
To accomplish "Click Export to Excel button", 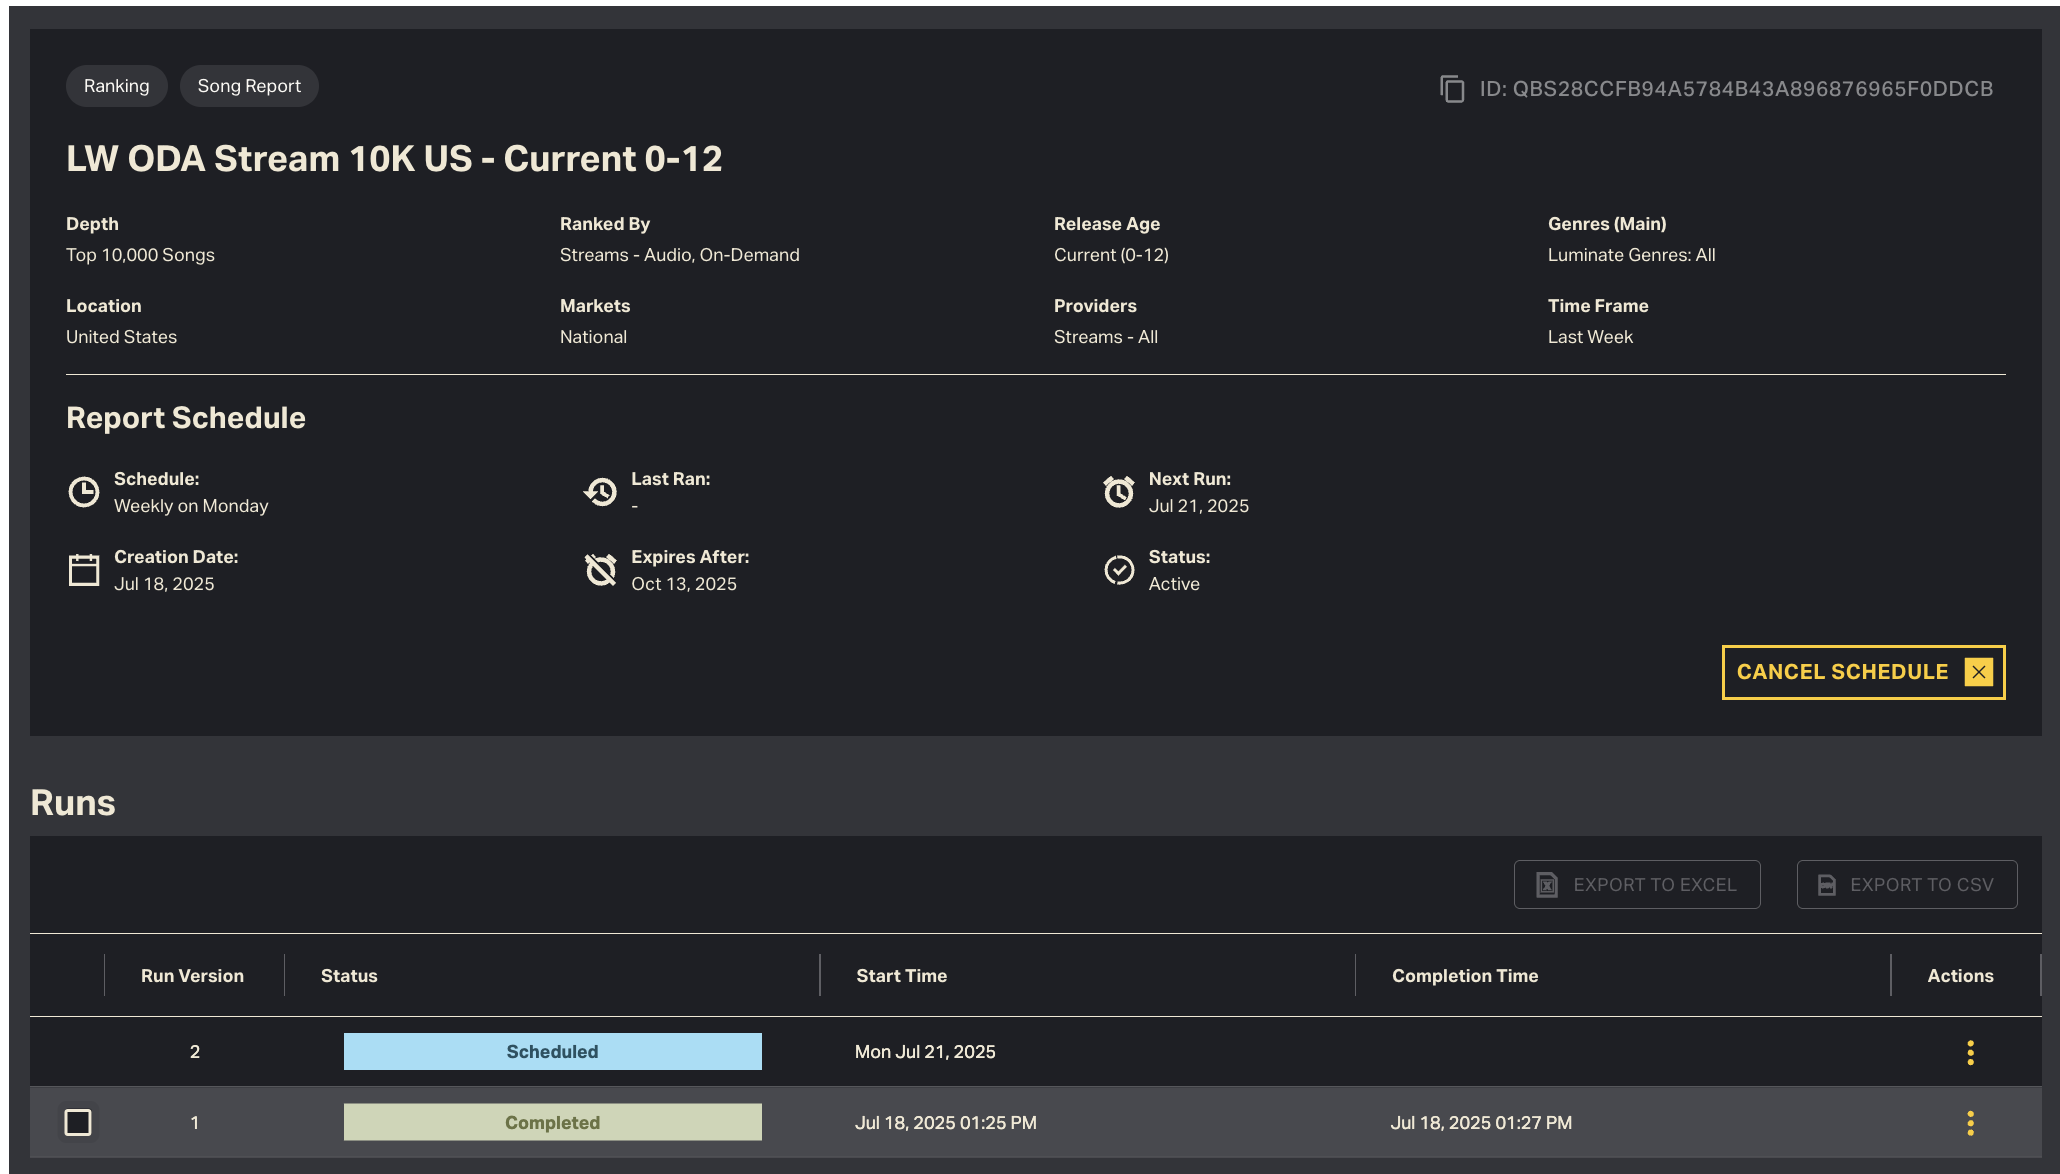I will tap(1637, 885).
